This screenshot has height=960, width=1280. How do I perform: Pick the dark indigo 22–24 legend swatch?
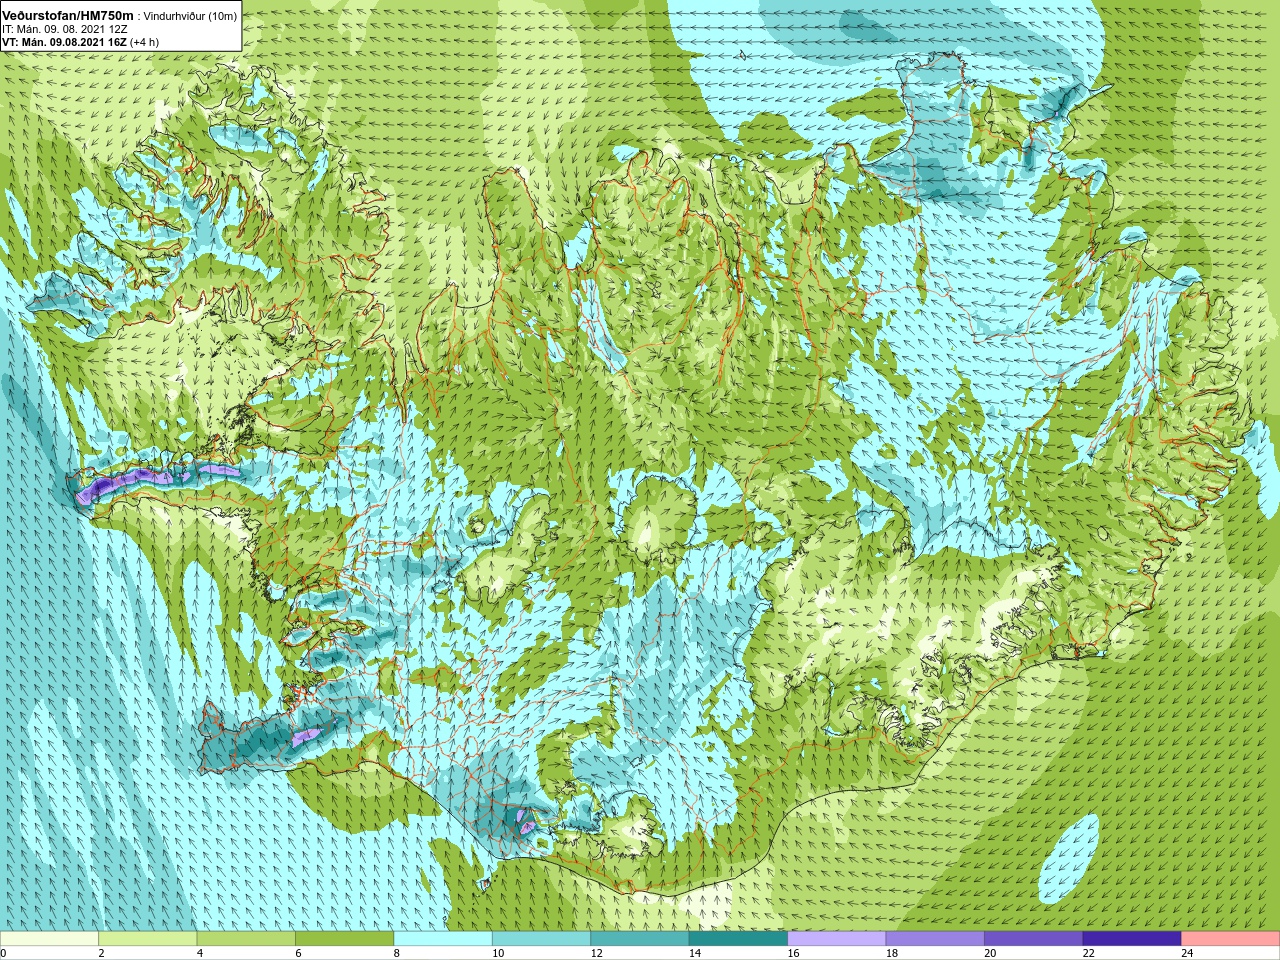(1132, 939)
